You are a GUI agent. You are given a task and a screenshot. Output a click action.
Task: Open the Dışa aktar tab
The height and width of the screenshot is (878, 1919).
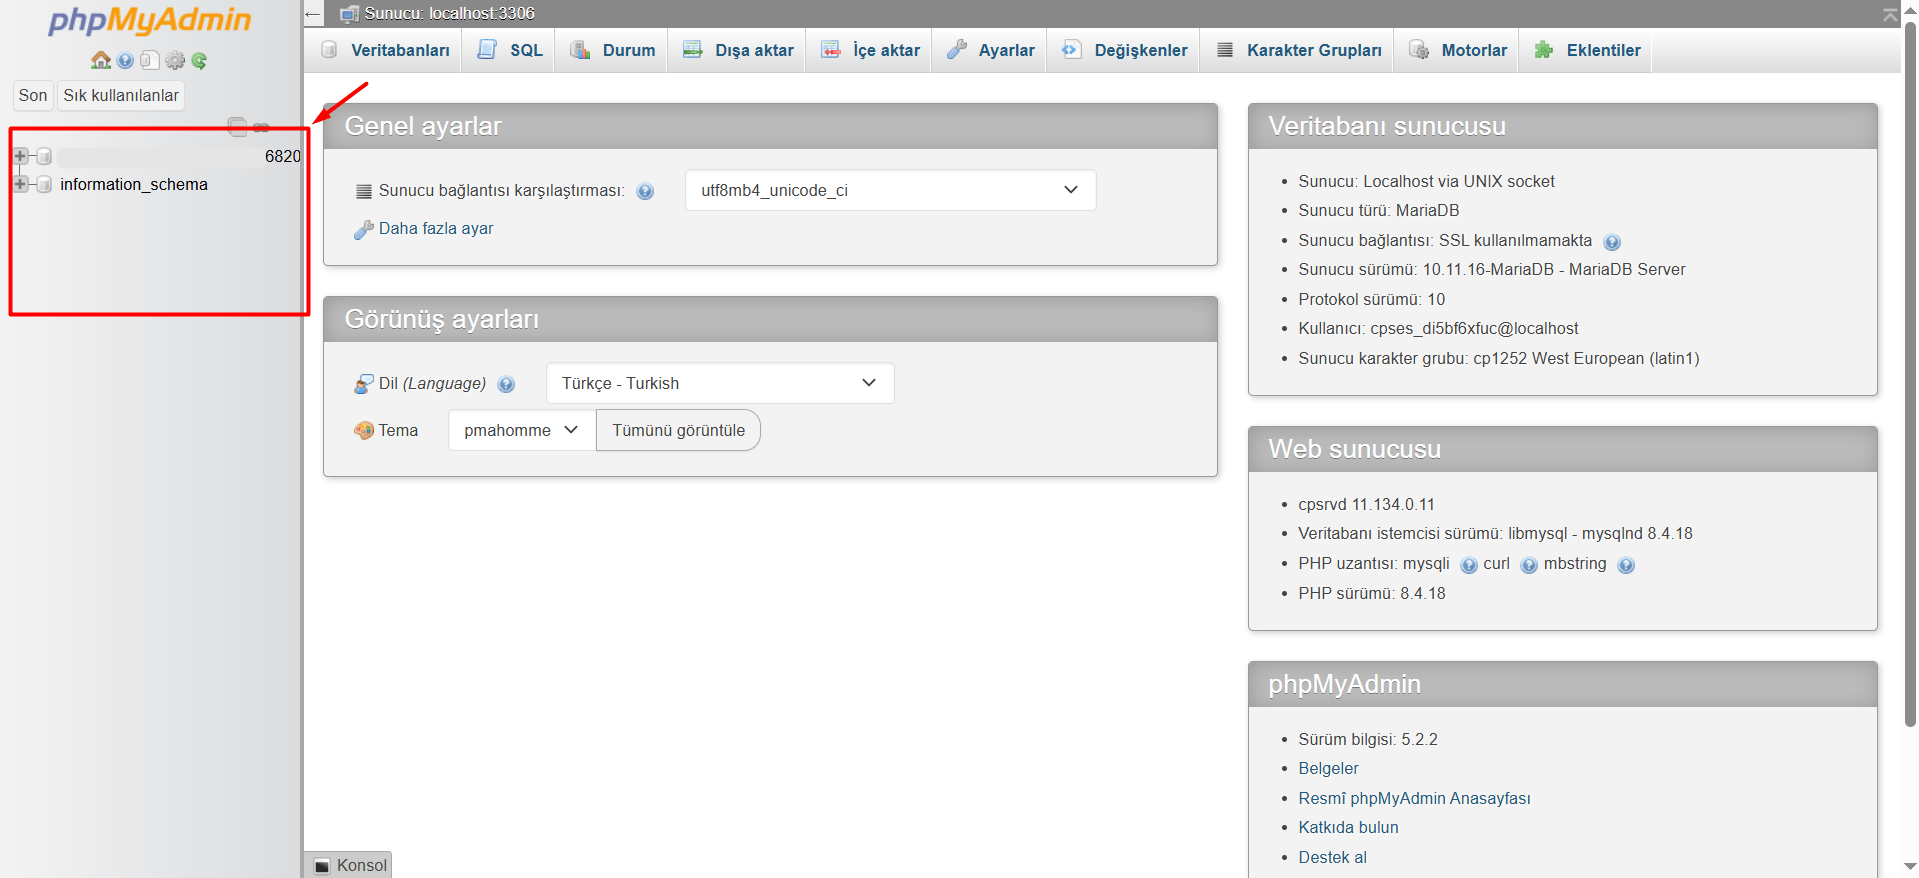pyautogui.click(x=738, y=50)
